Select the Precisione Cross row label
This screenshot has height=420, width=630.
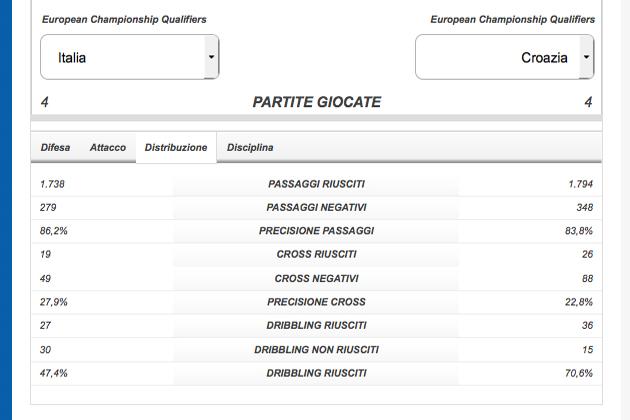click(316, 302)
